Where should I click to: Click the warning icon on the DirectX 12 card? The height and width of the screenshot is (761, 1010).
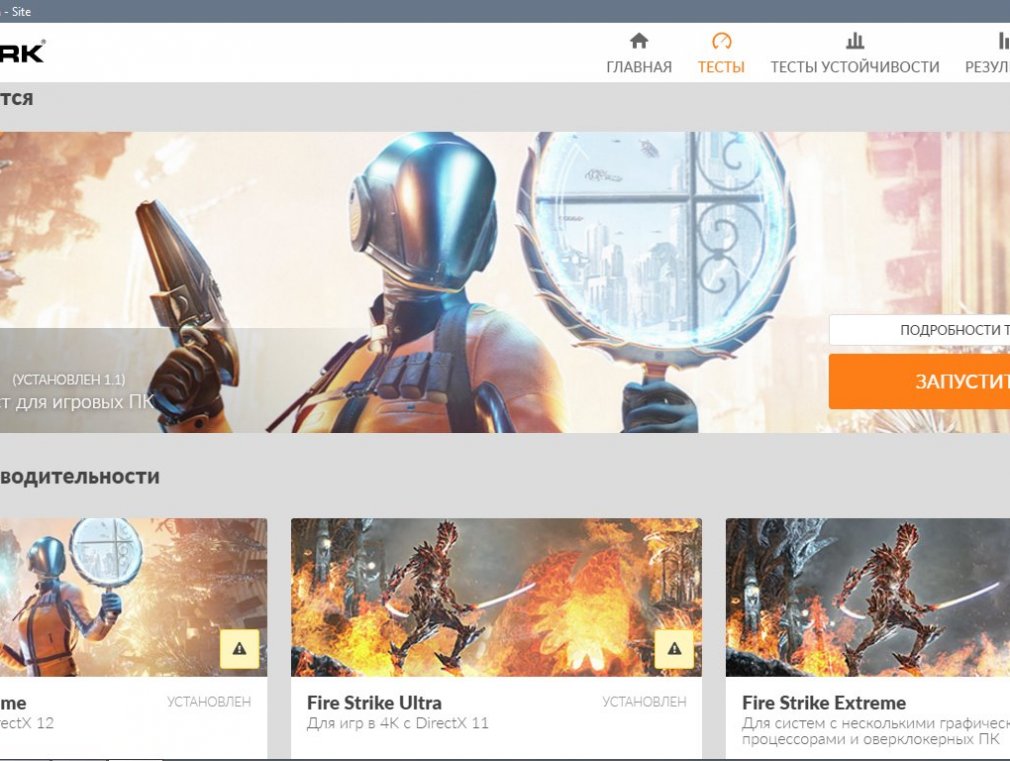coord(240,649)
